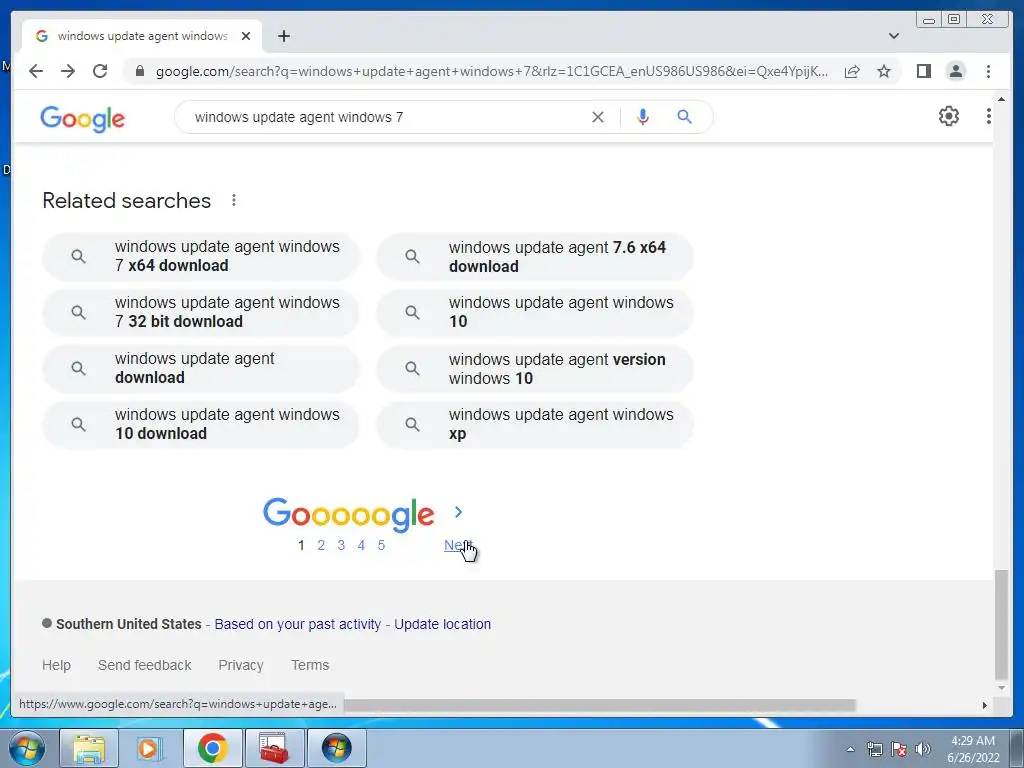Go to results page 2
Viewport: 1024px width, 768px height.
[321, 545]
